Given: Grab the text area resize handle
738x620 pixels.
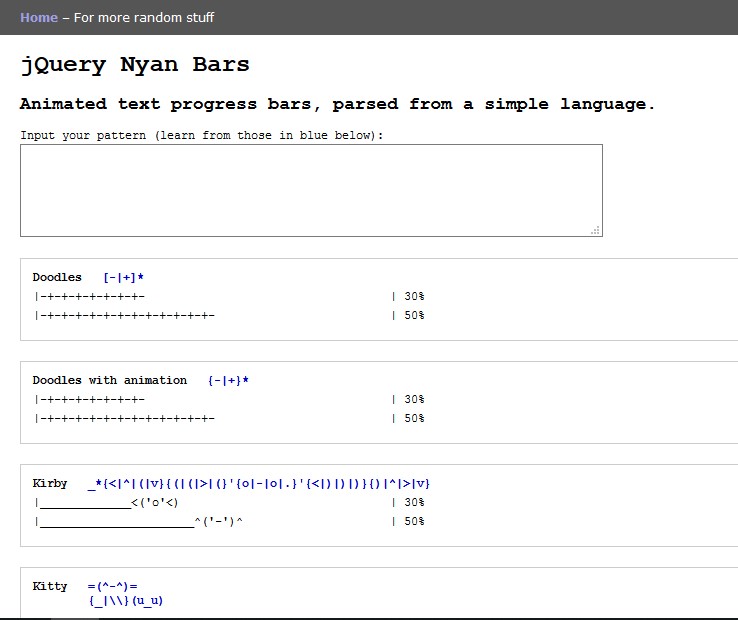Looking at the screenshot, I should [595, 230].
